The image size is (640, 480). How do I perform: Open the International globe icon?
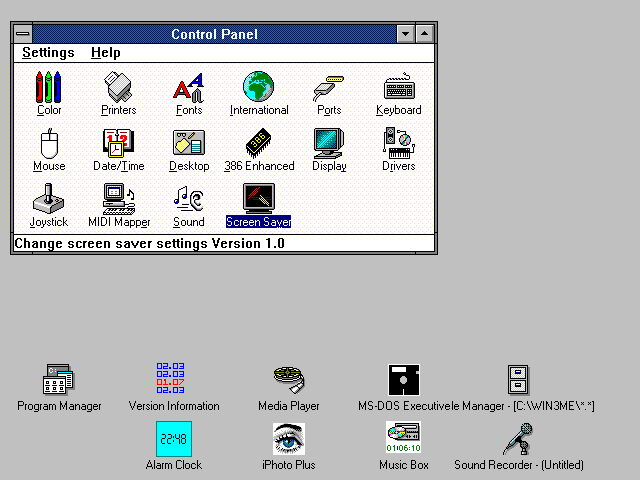[258, 87]
